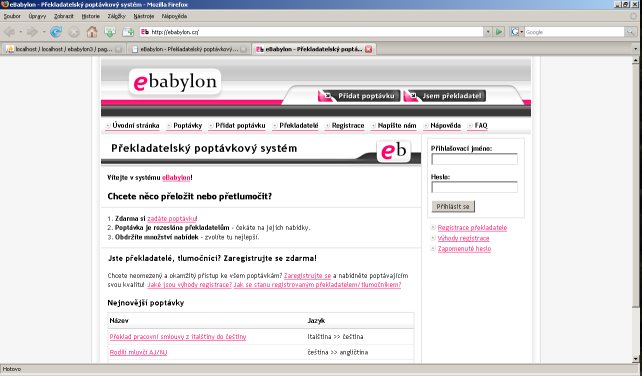Click 'Jaké jsou výhody registrace?' link
Screen dimensions: 642x376
pos(190,285)
